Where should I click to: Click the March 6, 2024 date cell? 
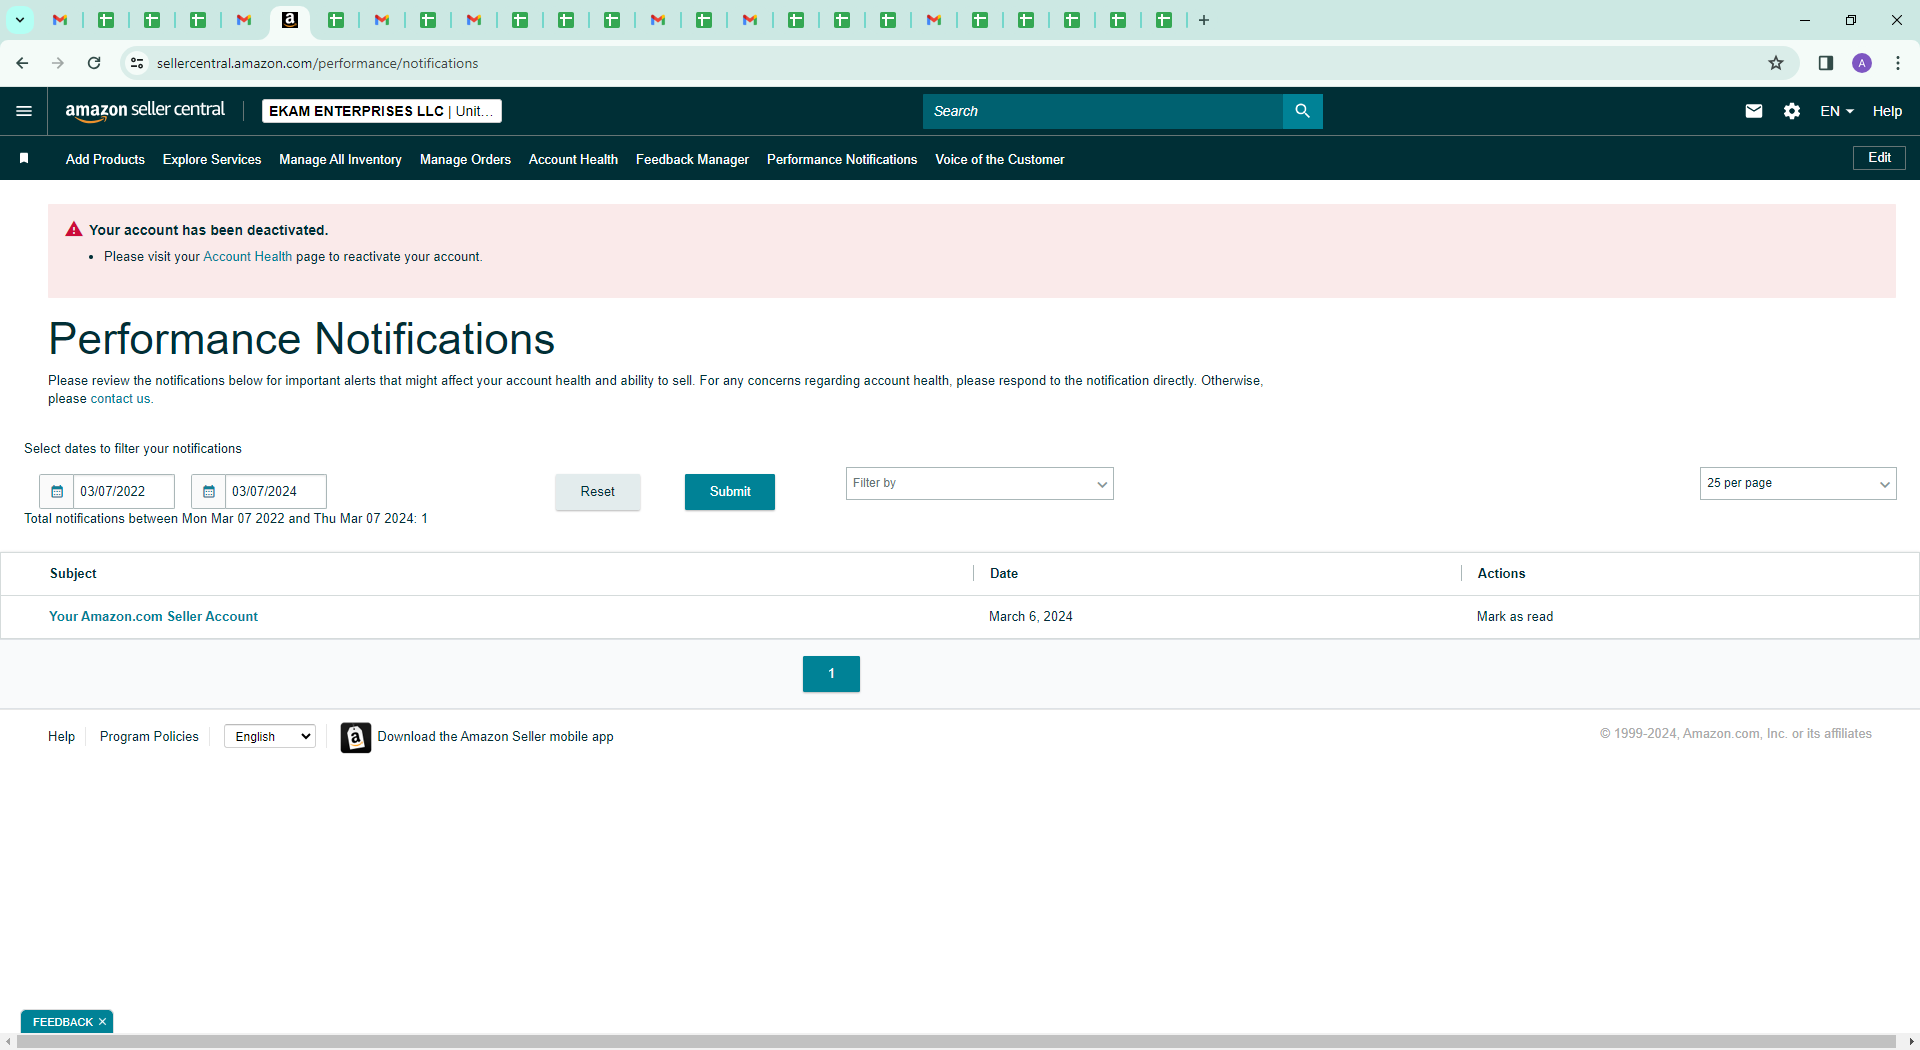point(1031,617)
